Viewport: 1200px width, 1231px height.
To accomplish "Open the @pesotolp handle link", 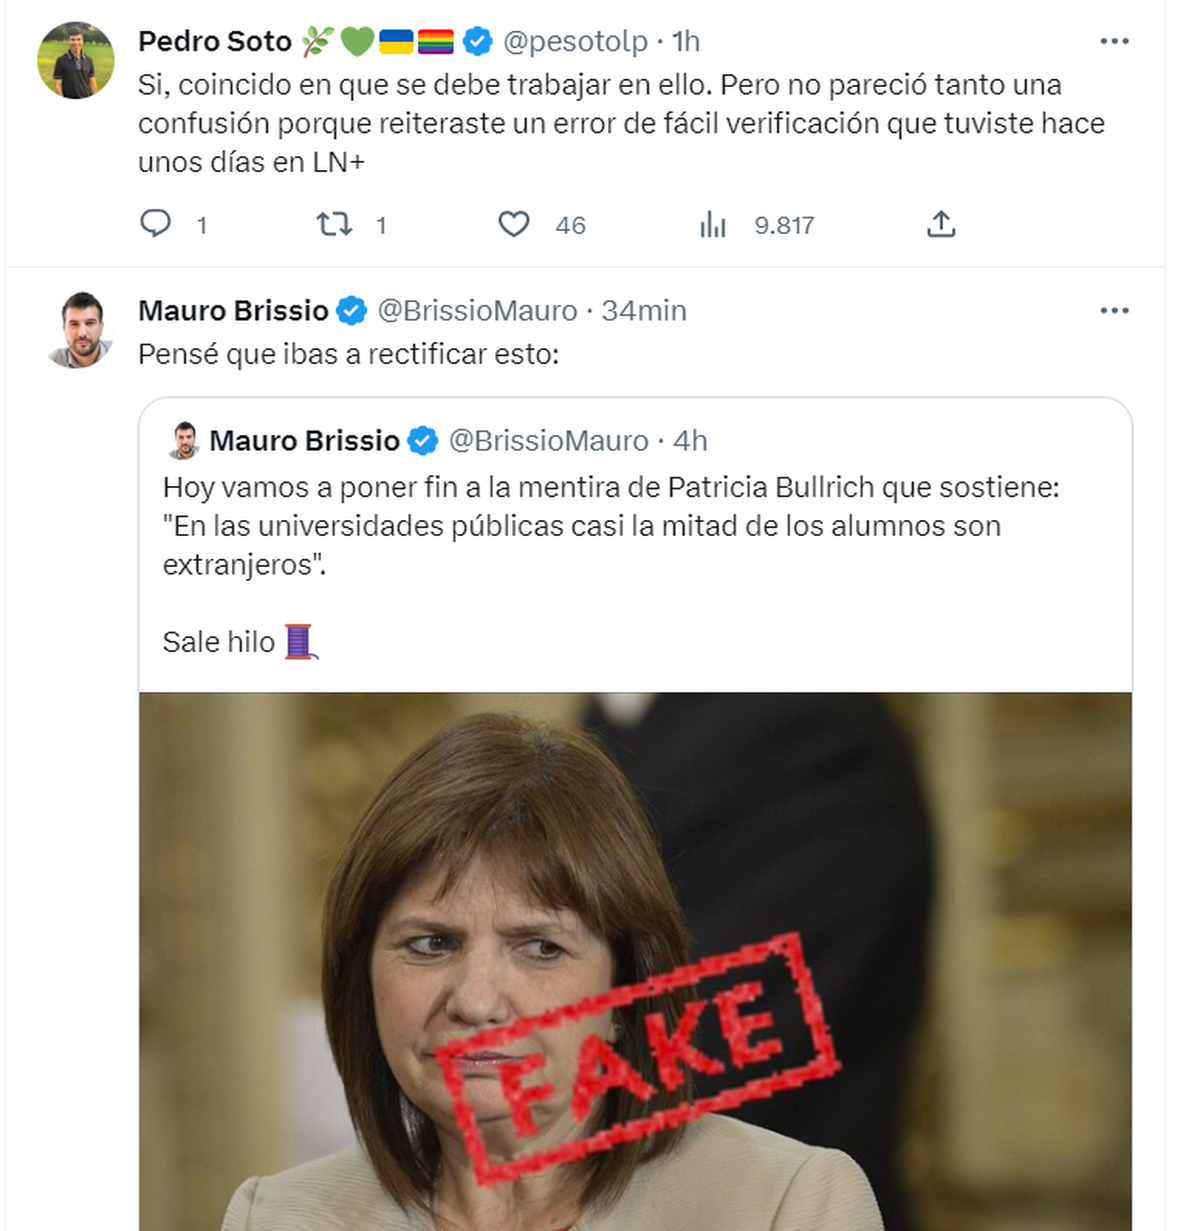I will point(575,41).
